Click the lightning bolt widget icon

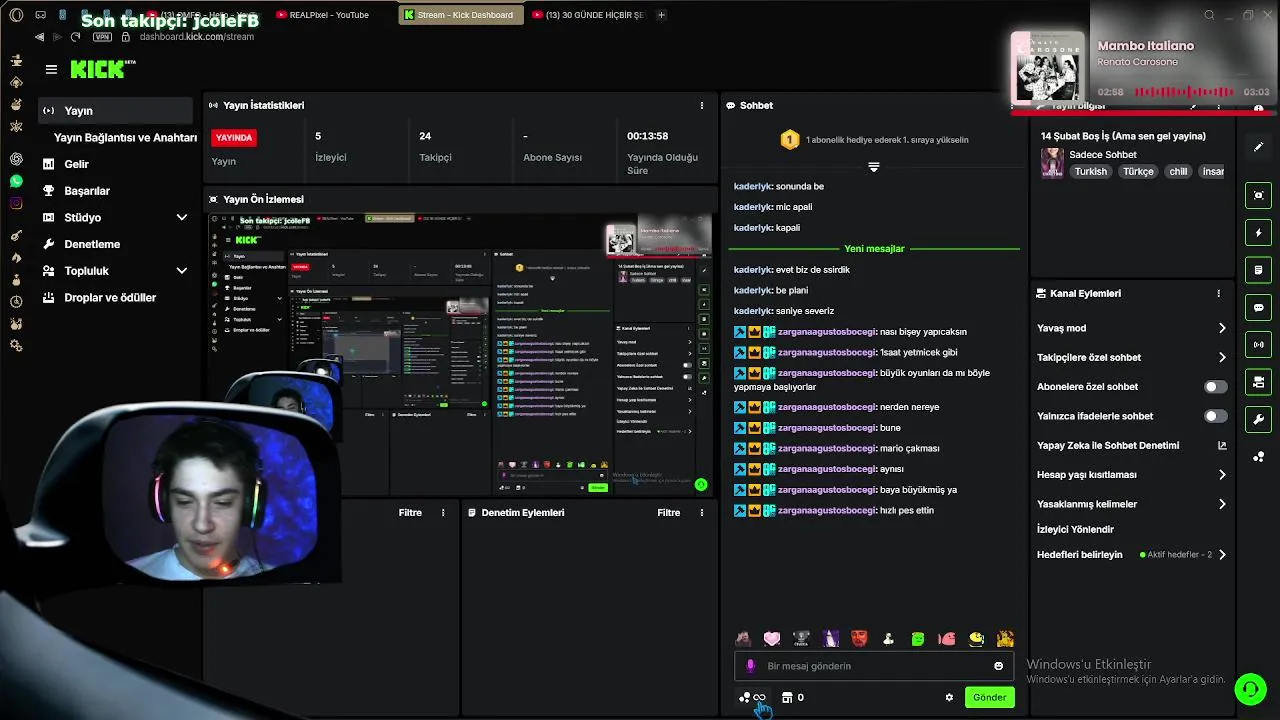(1258, 233)
